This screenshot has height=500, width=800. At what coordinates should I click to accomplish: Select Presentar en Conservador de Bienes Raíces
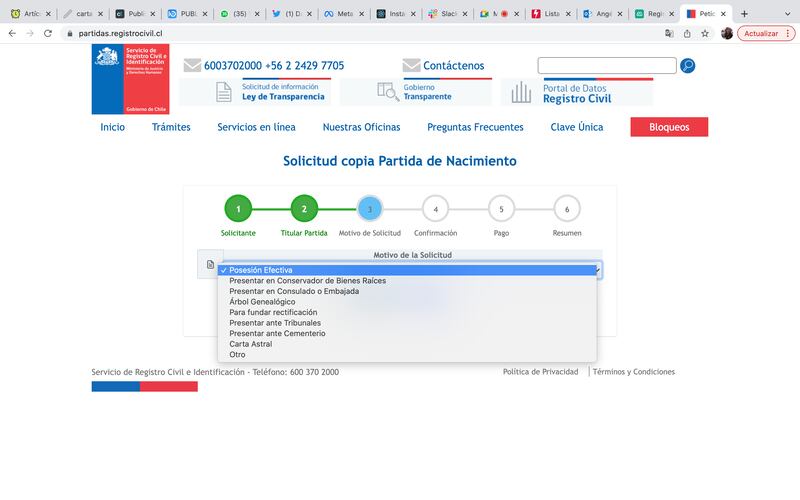point(407,281)
